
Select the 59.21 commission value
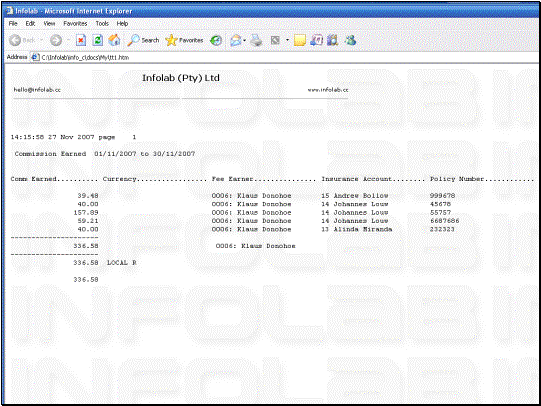(x=88, y=221)
